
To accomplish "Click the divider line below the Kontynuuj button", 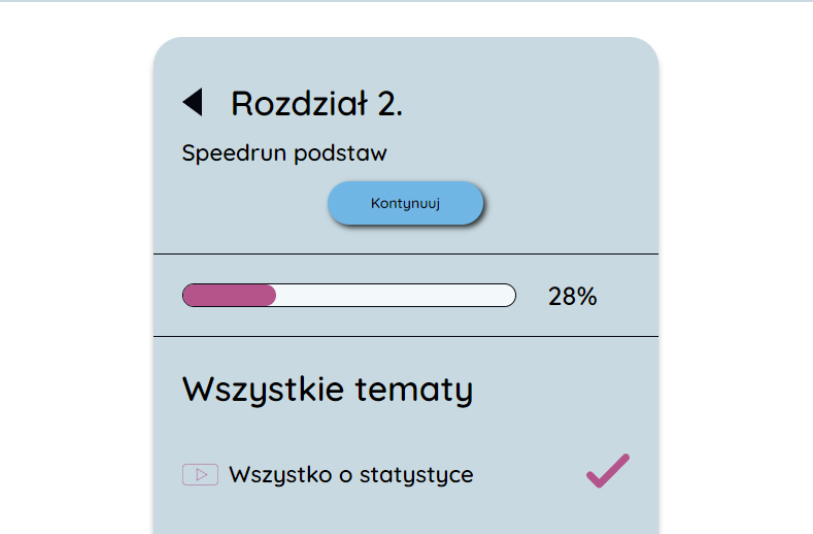I will point(405,254).
